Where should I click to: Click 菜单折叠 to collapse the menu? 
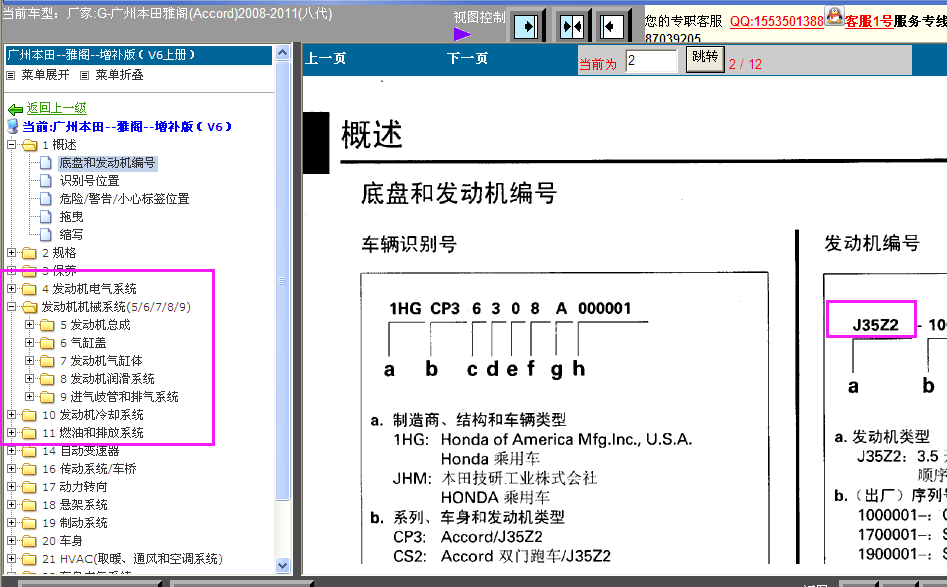[x=120, y=75]
